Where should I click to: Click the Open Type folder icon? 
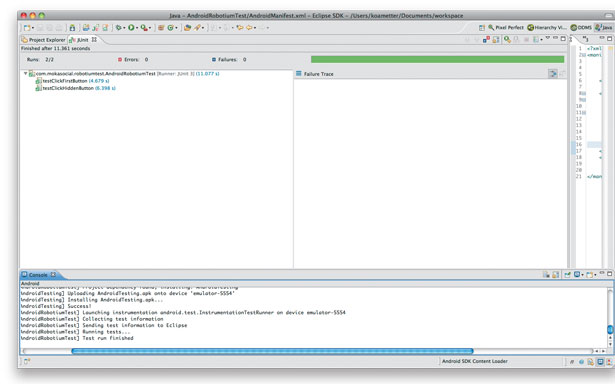click(x=187, y=28)
